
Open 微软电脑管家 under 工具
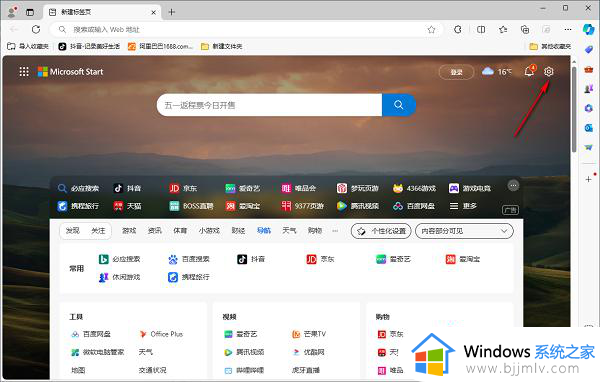click(x=98, y=352)
